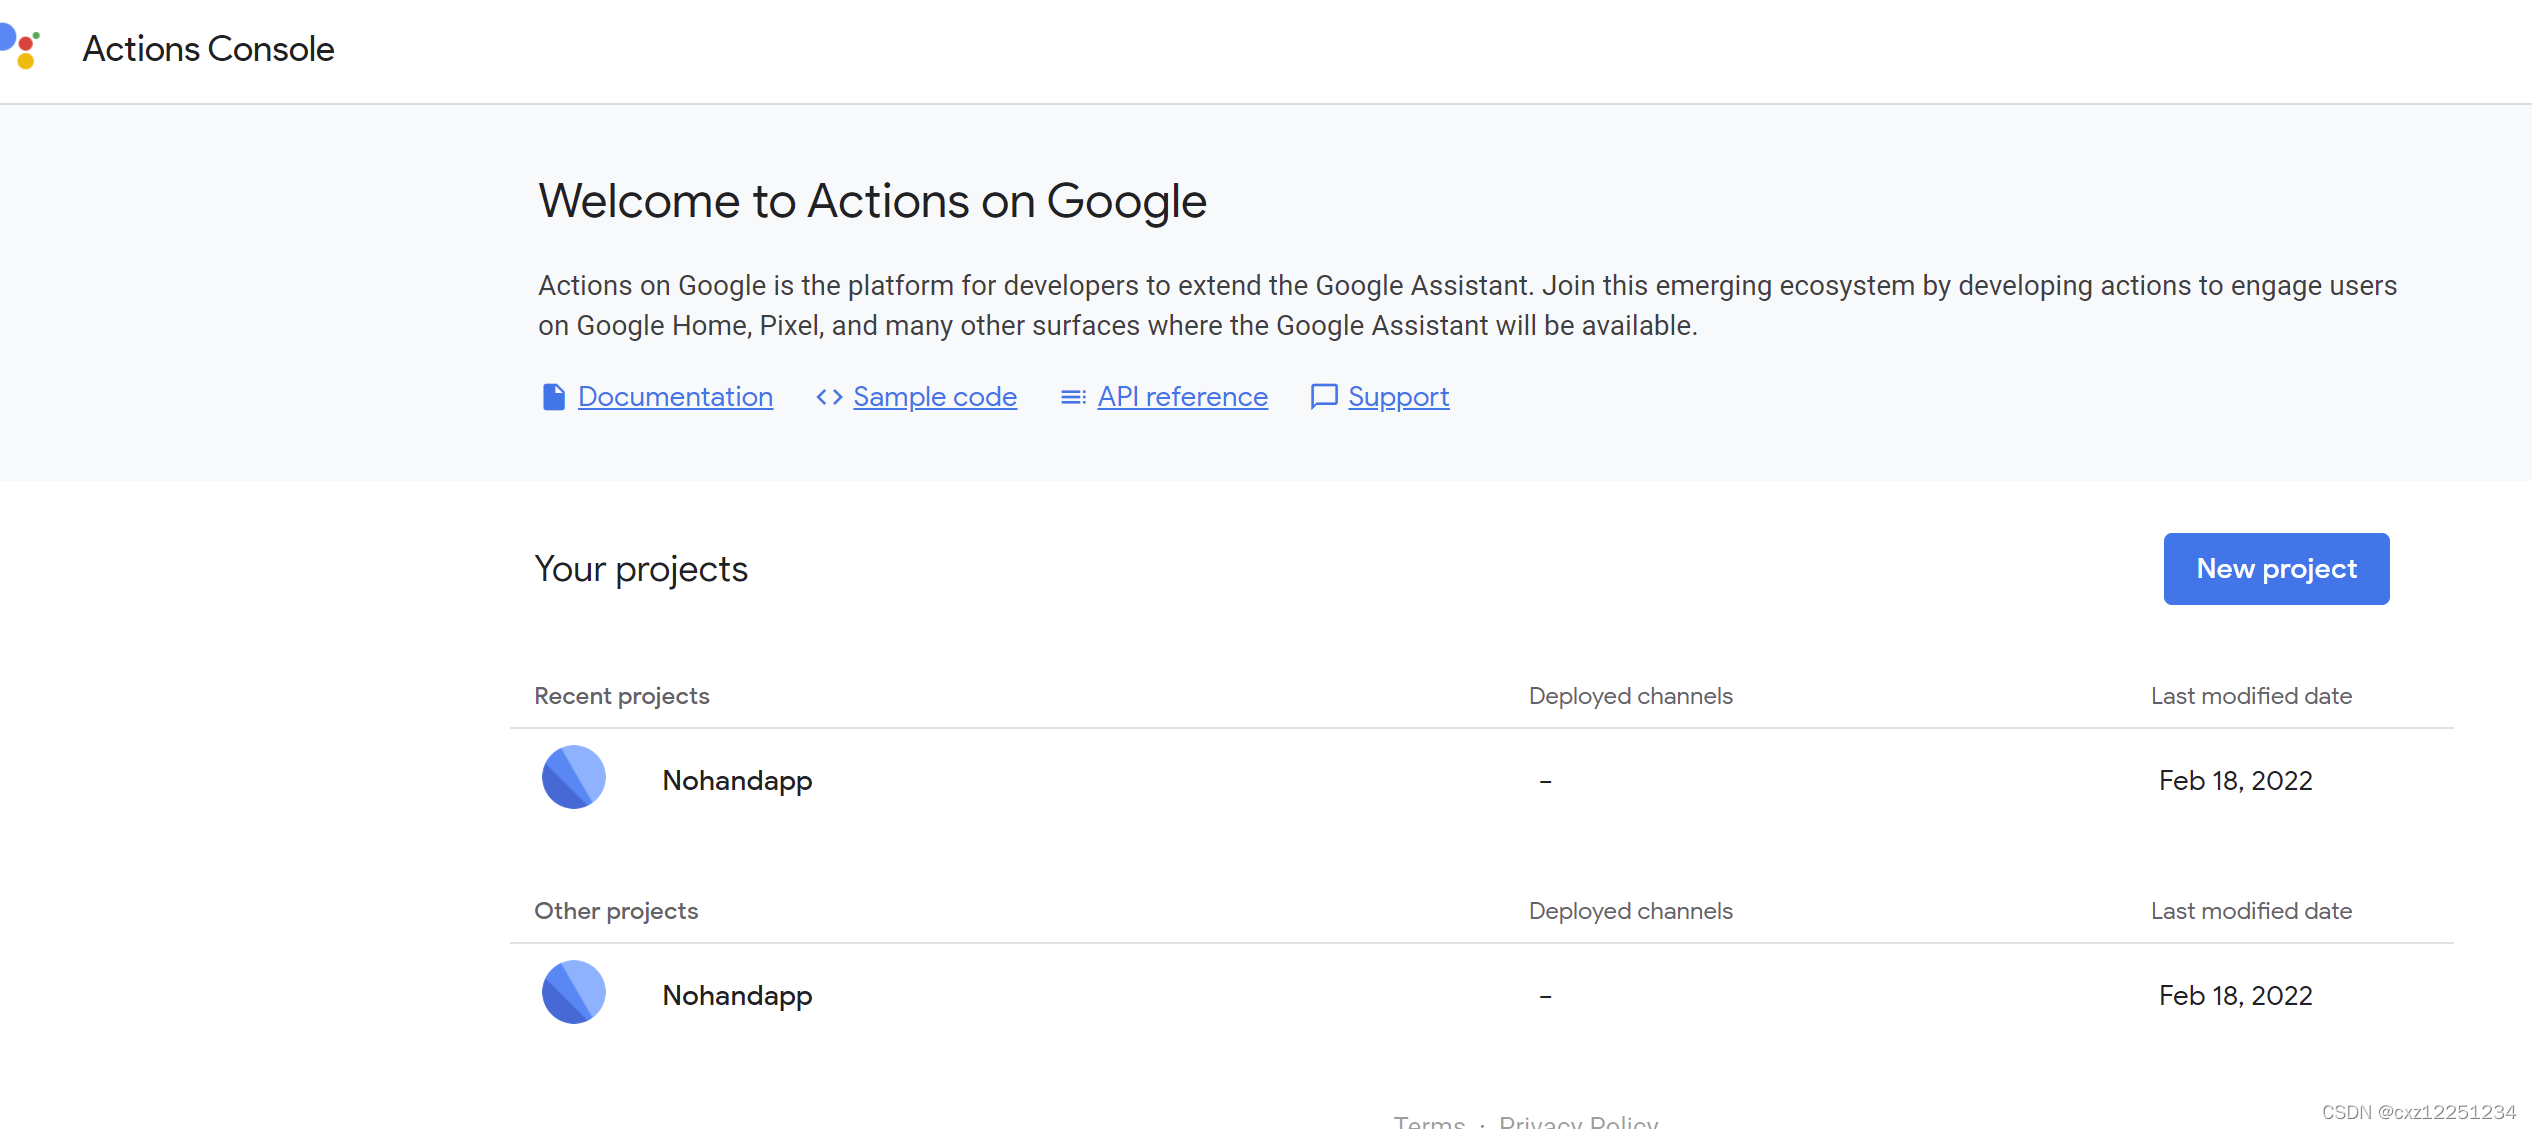Click Feb 18, 2022 date in Recent projects
Screen dimensions: 2532x1129
pos(2235,780)
